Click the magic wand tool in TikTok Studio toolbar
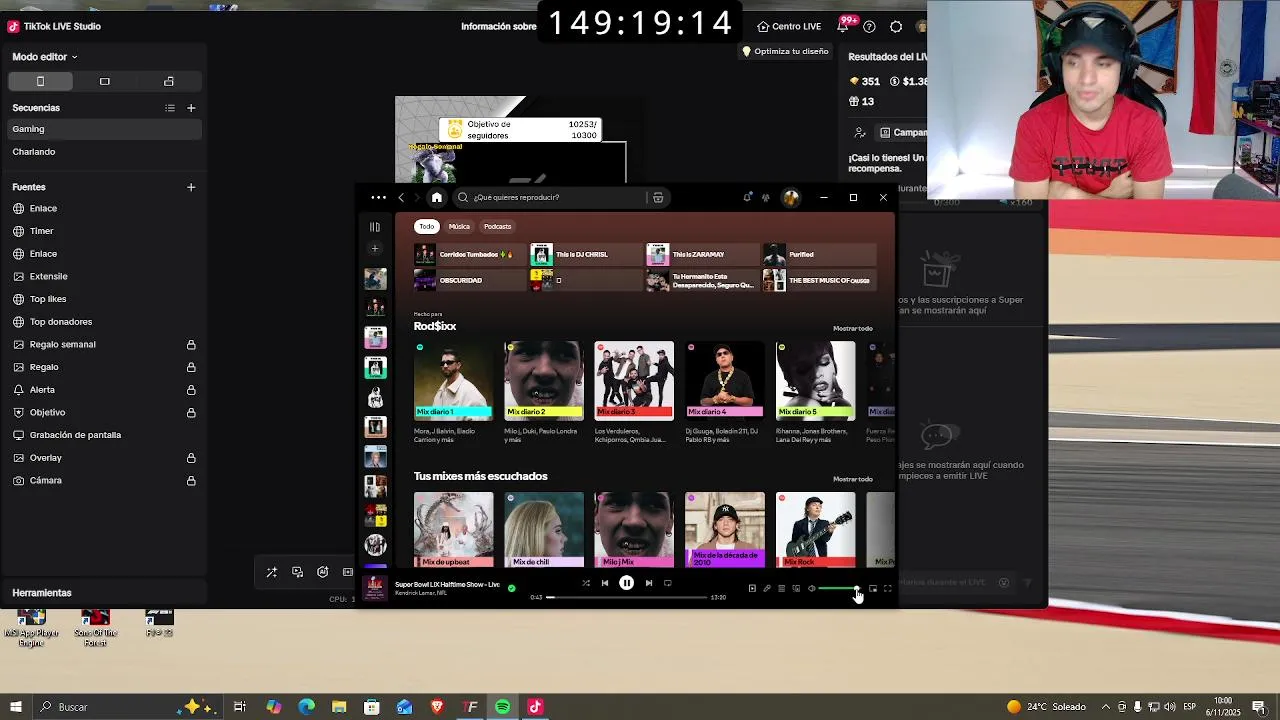The height and width of the screenshot is (720, 1280). pyautogui.click(x=271, y=572)
